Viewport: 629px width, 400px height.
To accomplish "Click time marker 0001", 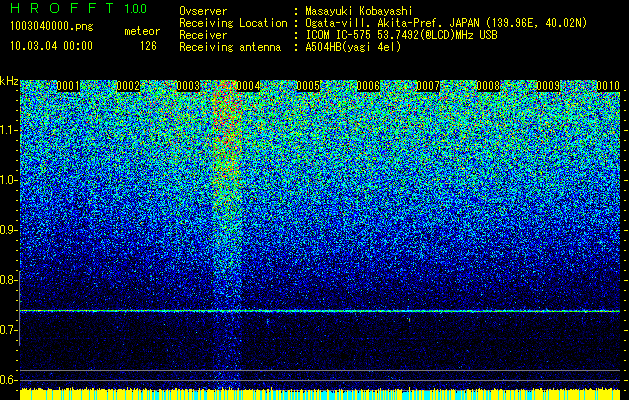I will coord(68,86).
